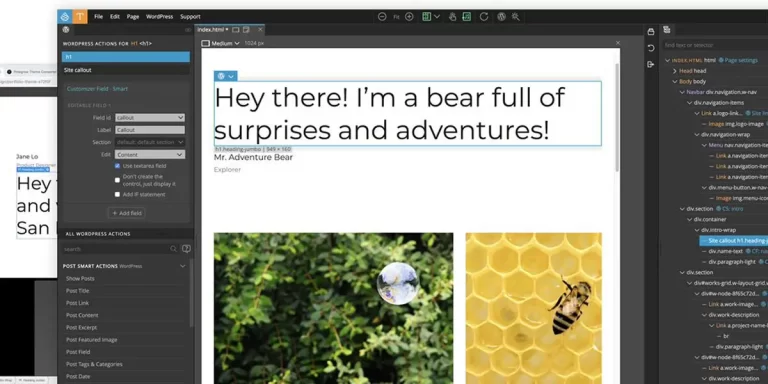Open the Edit menu
The width and height of the screenshot is (768, 384).
click(x=115, y=17)
